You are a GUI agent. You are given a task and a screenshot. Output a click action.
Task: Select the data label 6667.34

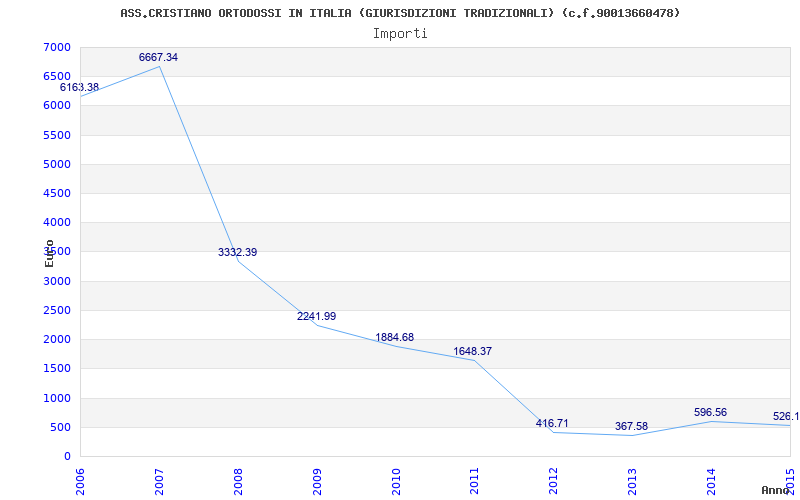point(158,57)
